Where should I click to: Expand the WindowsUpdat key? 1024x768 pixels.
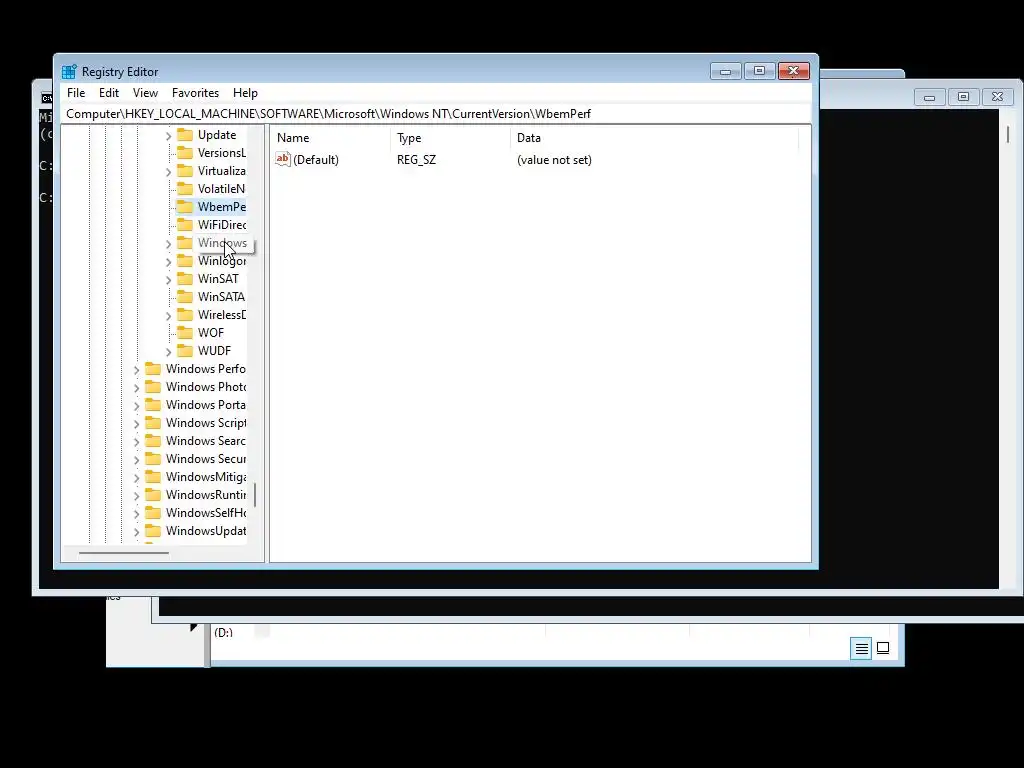136,532
